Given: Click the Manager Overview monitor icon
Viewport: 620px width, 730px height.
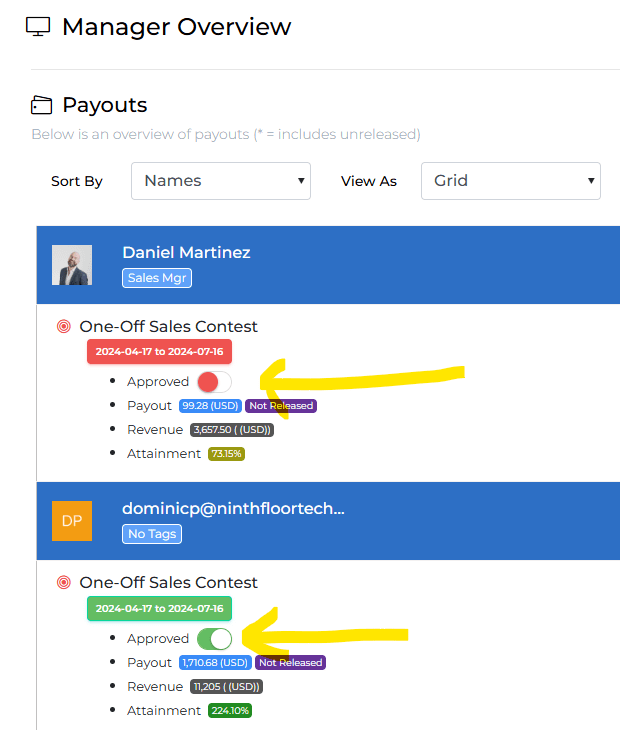Looking at the screenshot, I should coord(38,27).
